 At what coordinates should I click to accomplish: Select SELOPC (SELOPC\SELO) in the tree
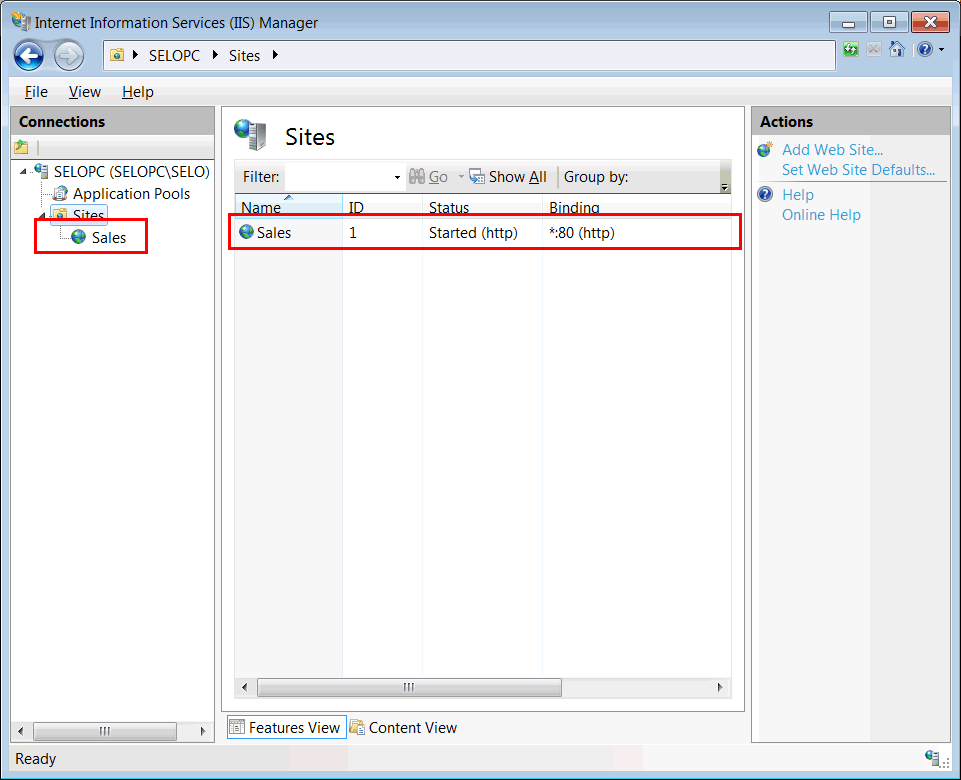(x=131, y=172)
